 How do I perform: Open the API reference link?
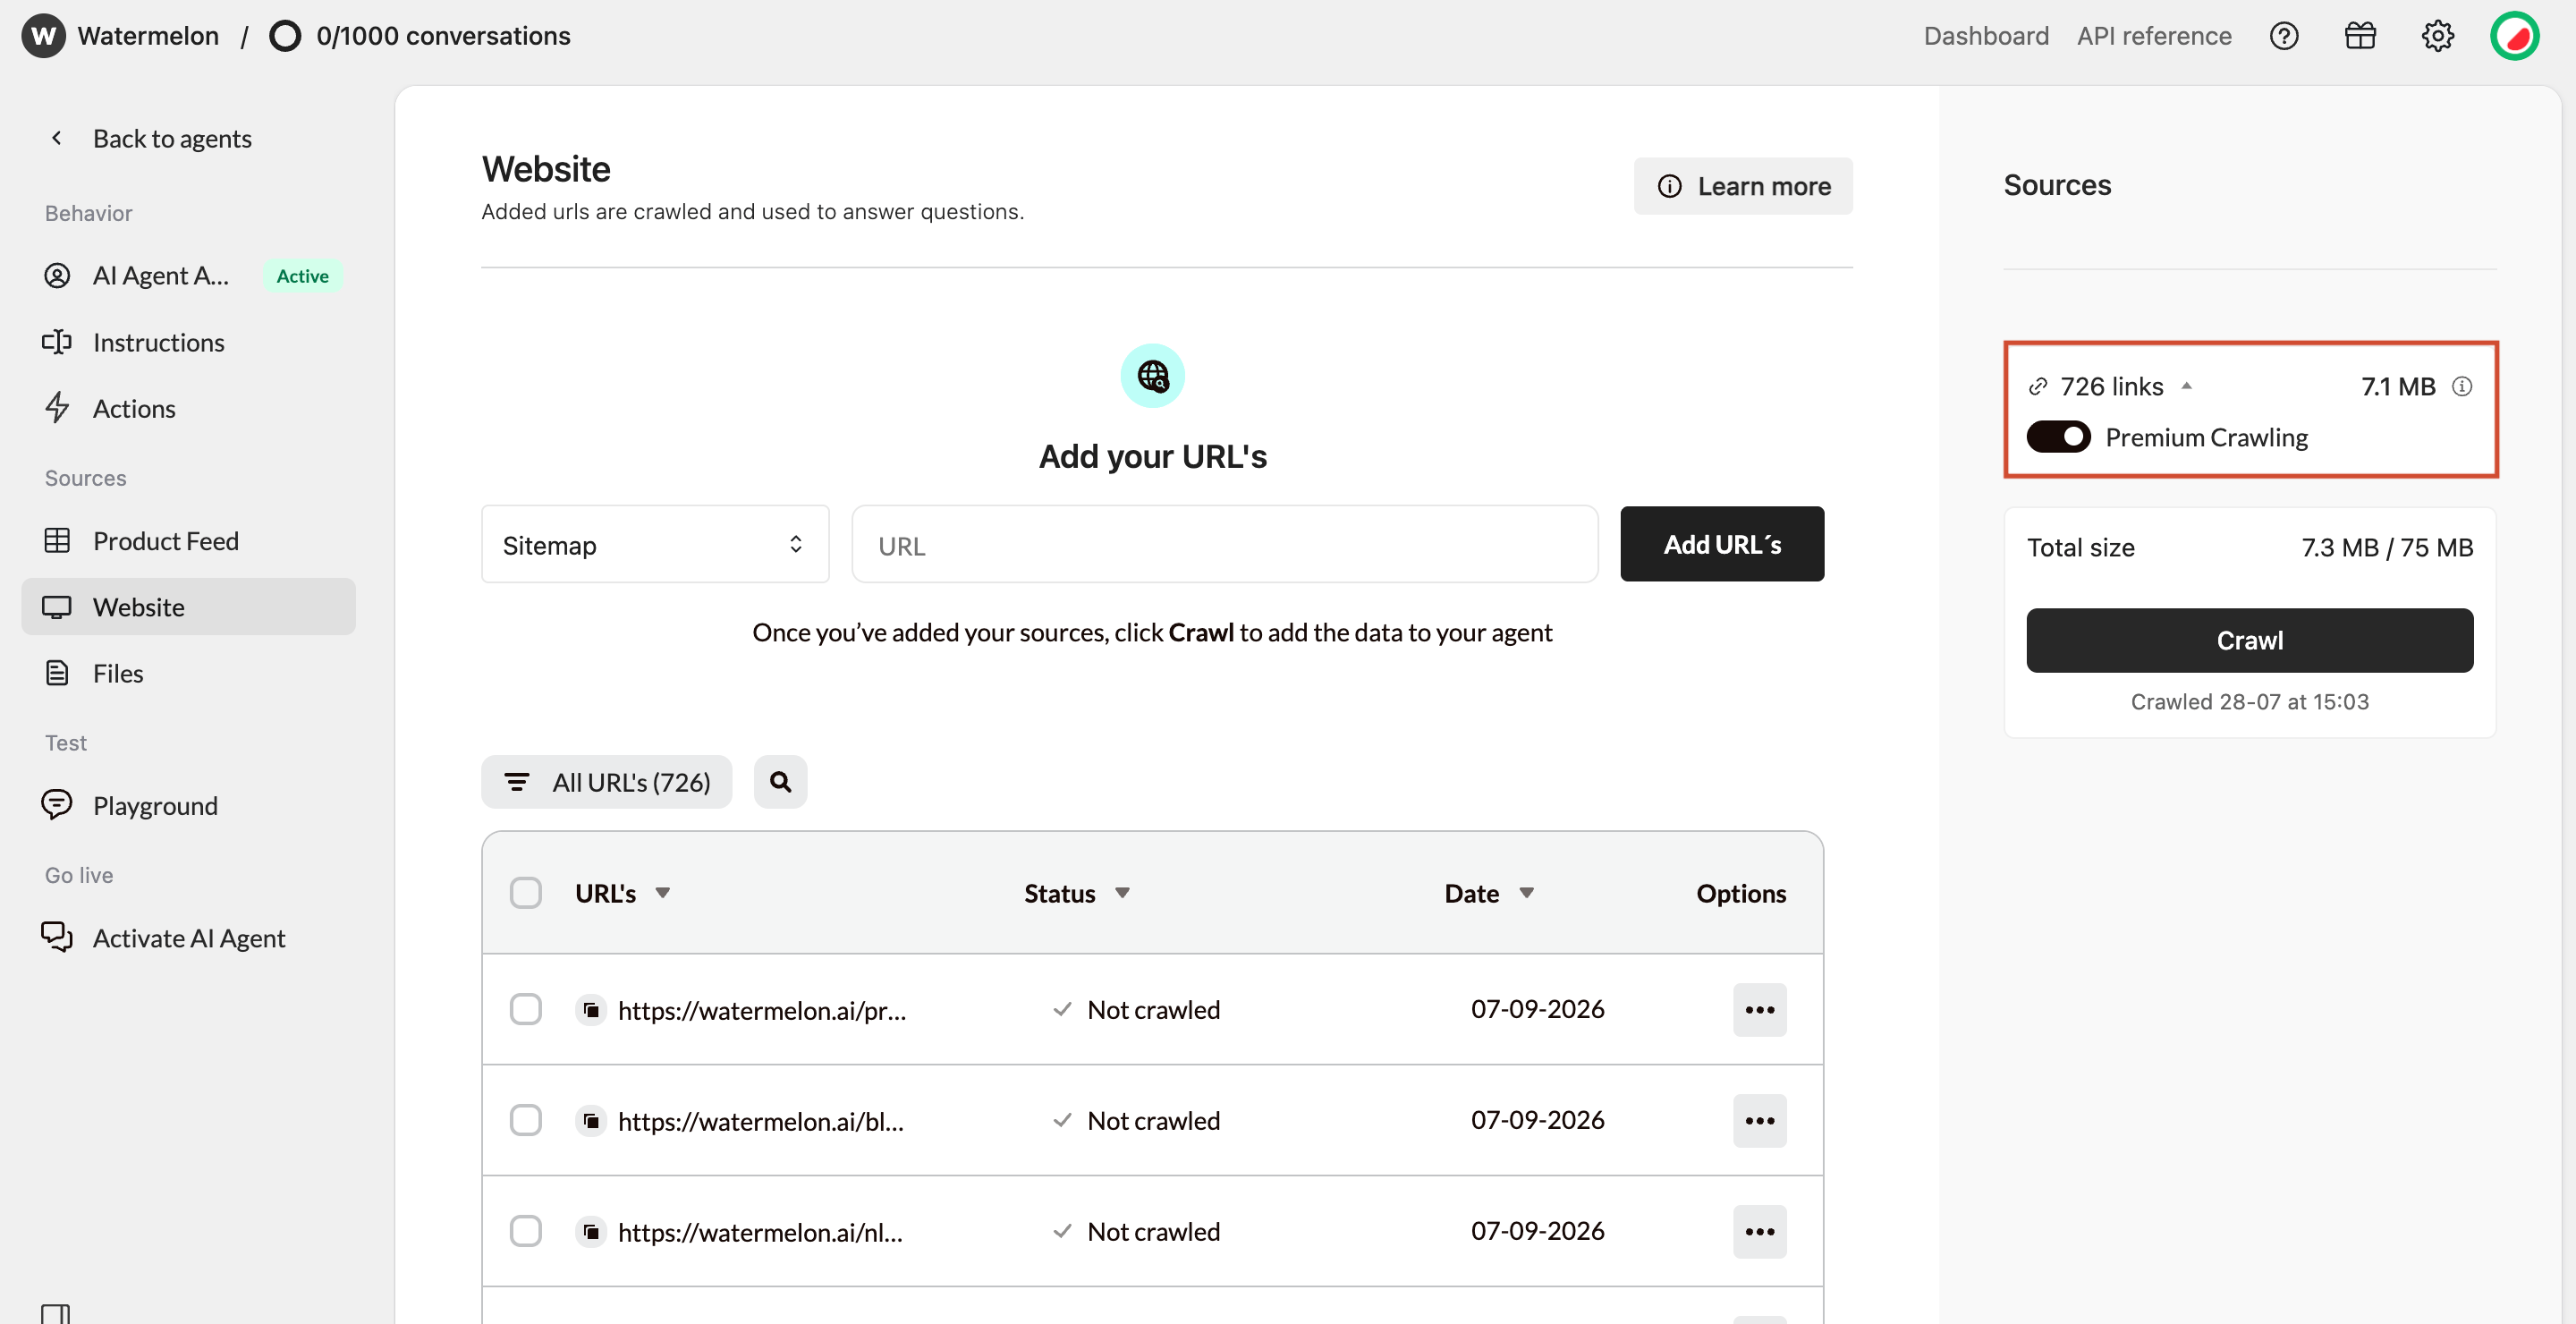click(x=2154, y=36)
